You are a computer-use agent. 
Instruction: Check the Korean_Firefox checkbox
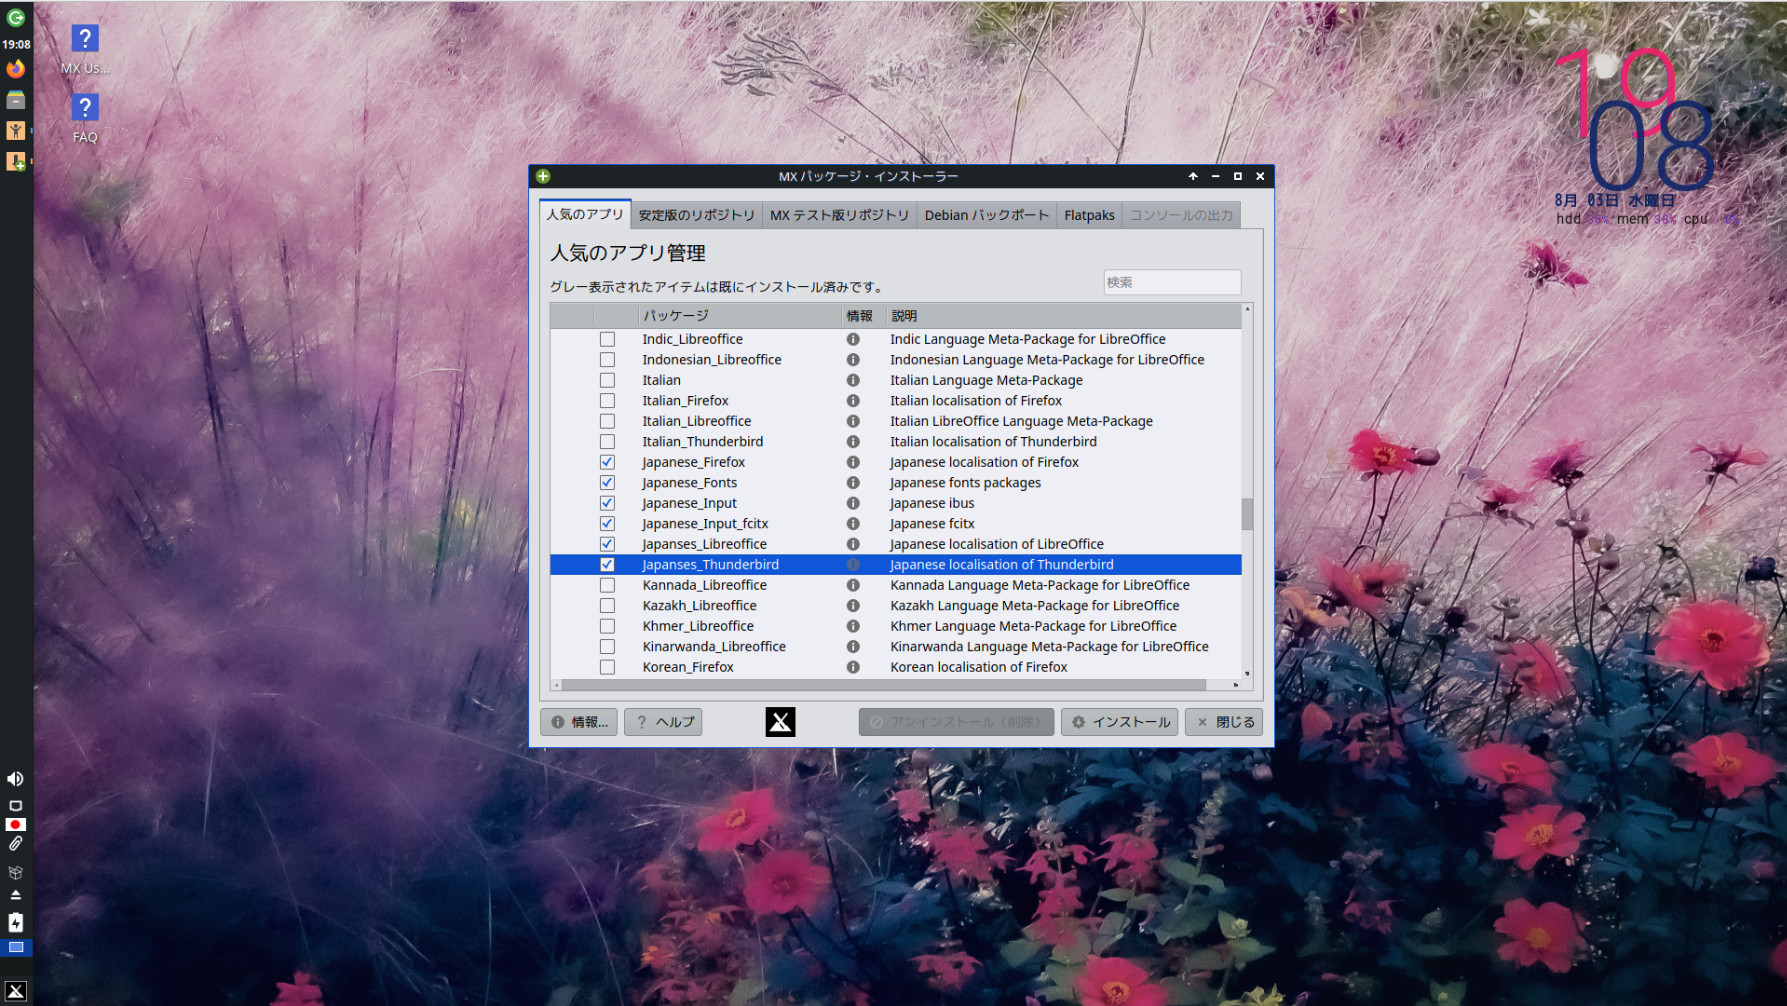[607, 667]
